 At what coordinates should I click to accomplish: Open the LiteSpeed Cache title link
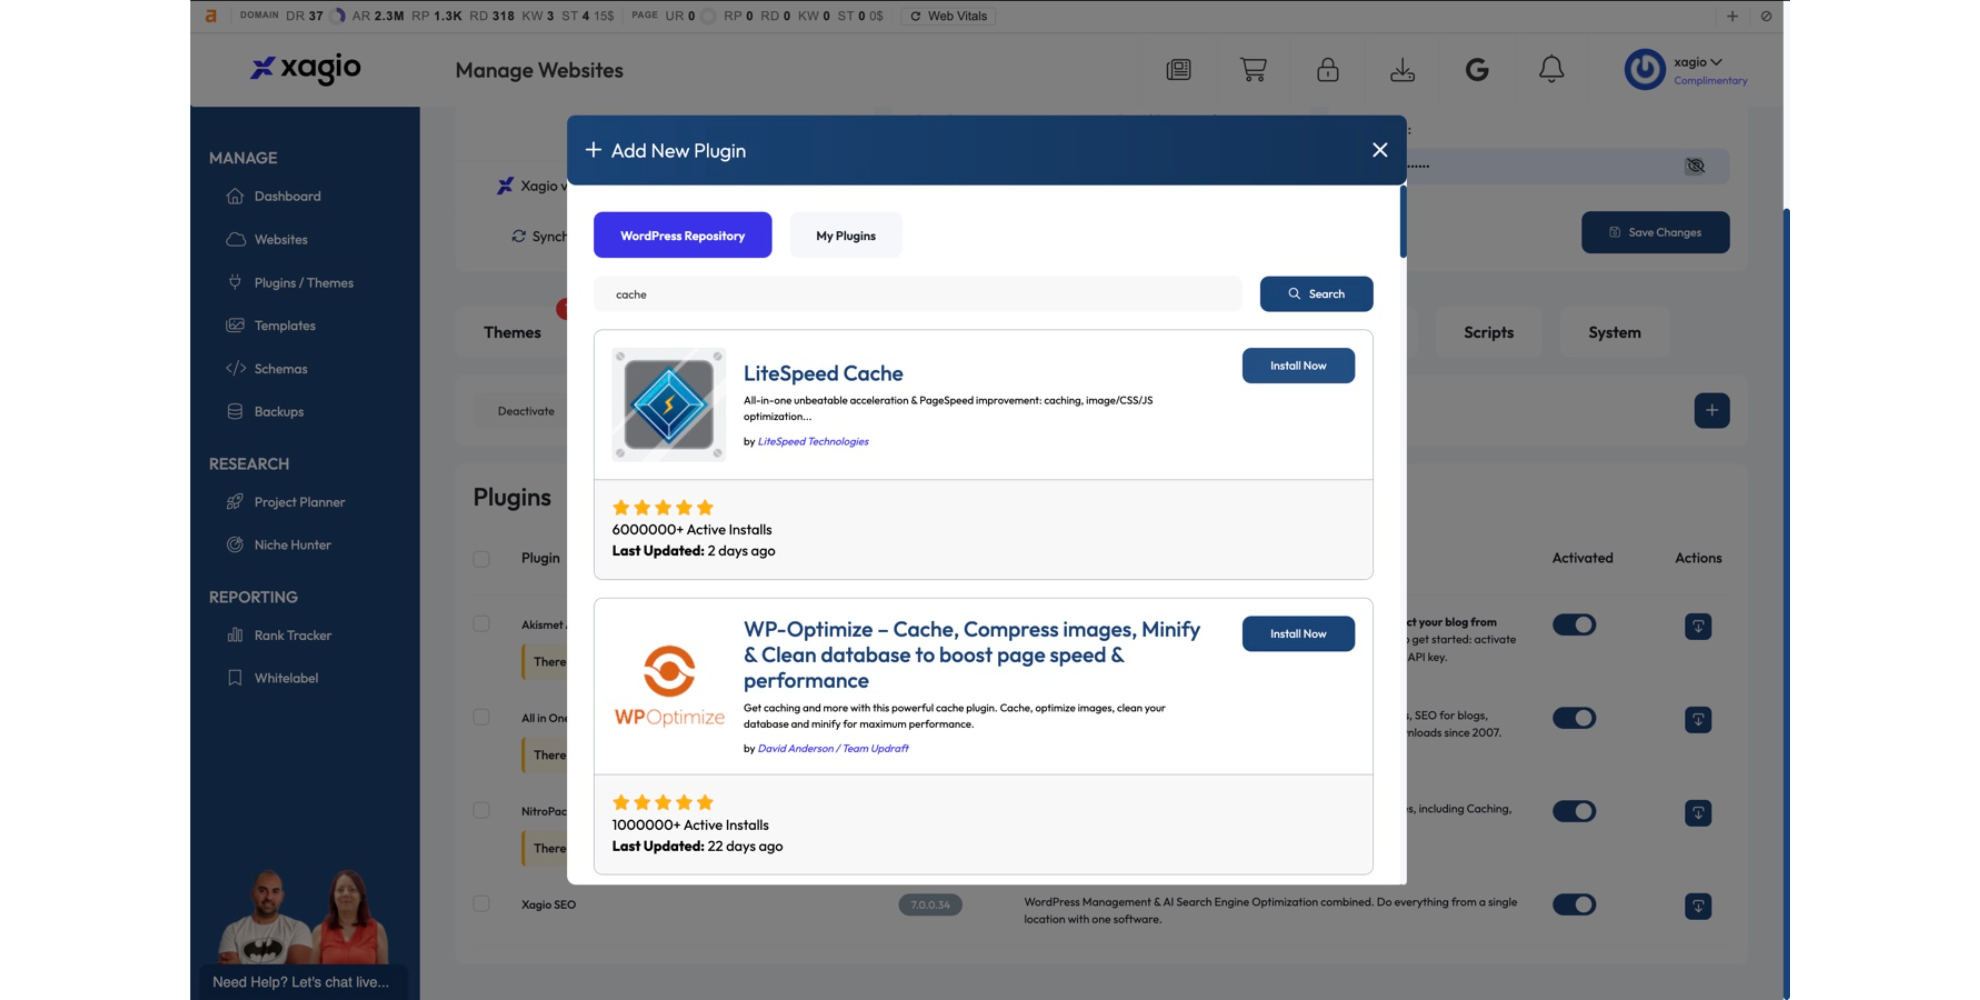coord(823,373)
